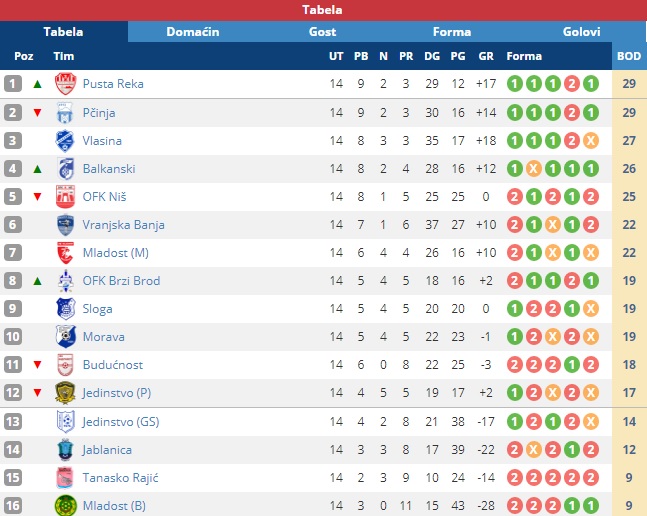Click the Vlasina team logo

click(65, 141)
